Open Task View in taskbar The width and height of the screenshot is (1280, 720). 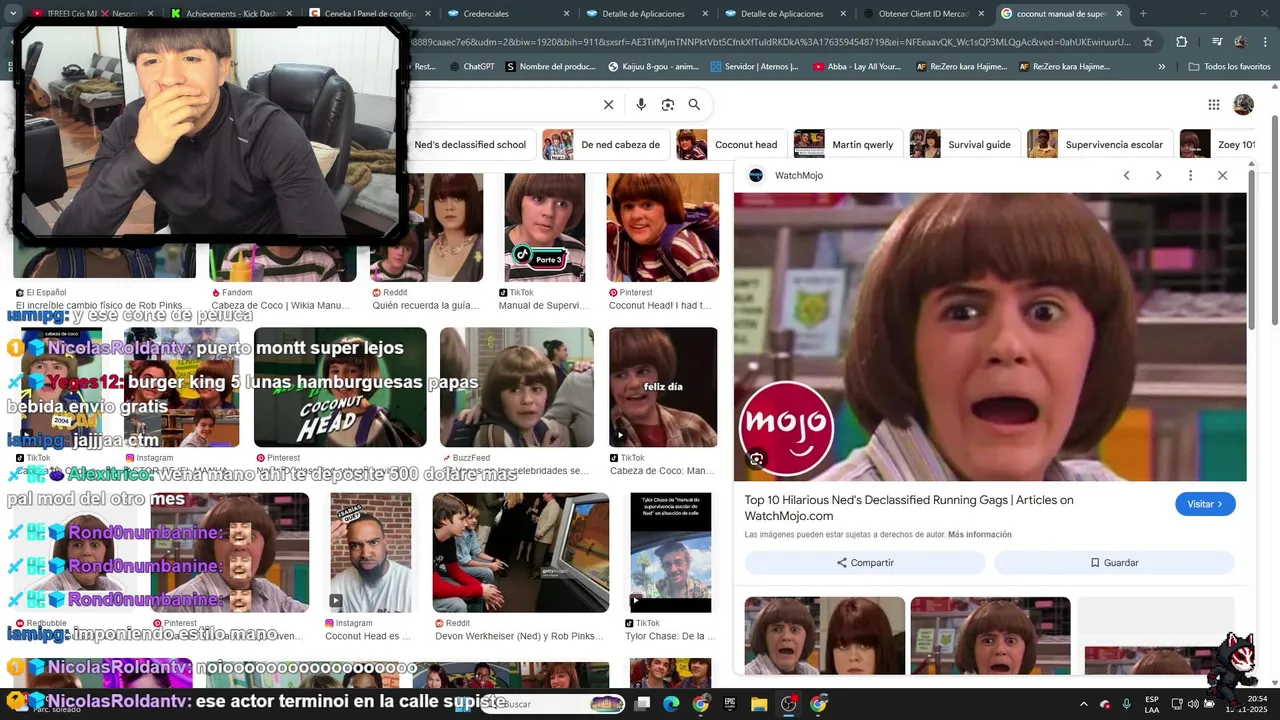pos(642,704)
